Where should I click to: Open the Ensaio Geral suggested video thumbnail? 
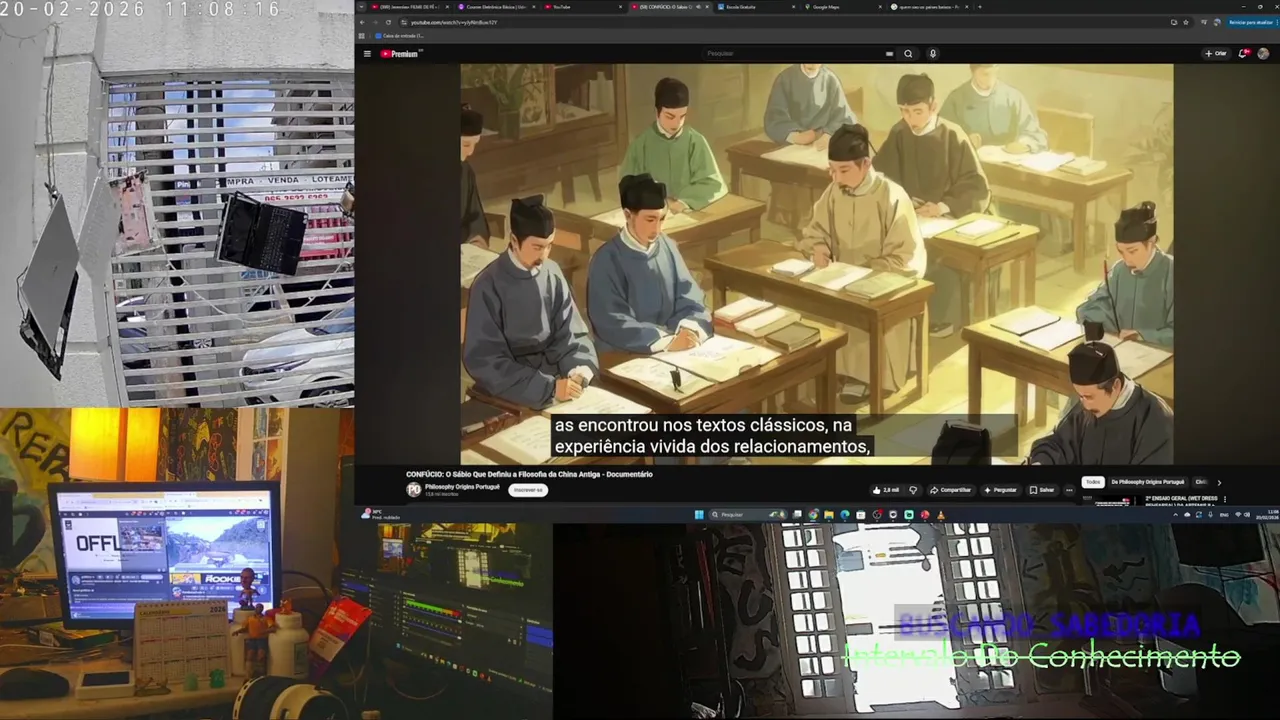click(1112, 500)
